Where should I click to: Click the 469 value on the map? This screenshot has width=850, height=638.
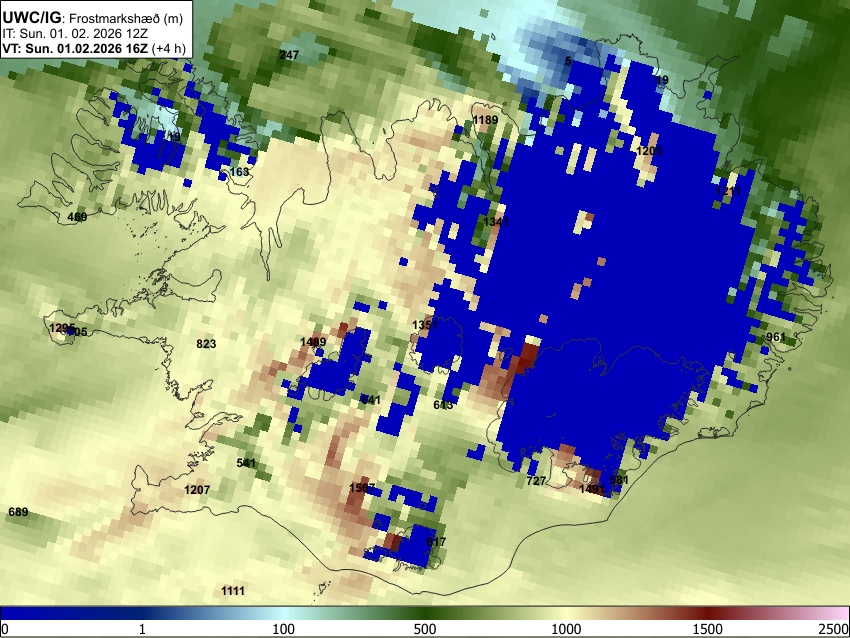tap(77, 217)
